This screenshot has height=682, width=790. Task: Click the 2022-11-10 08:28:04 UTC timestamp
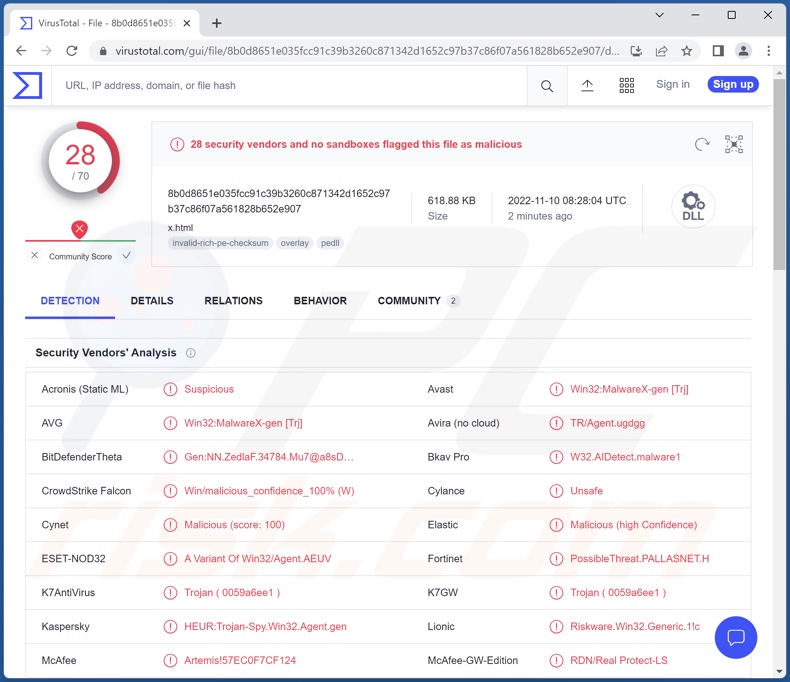[567, 200]
